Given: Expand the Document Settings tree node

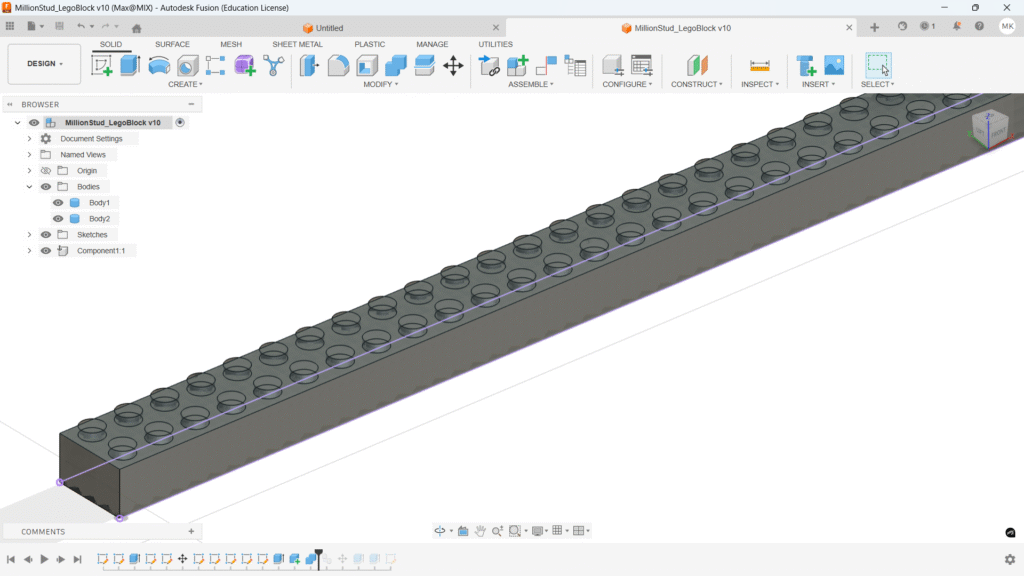Looking at the screenshot, I should (x=30, y=139).
